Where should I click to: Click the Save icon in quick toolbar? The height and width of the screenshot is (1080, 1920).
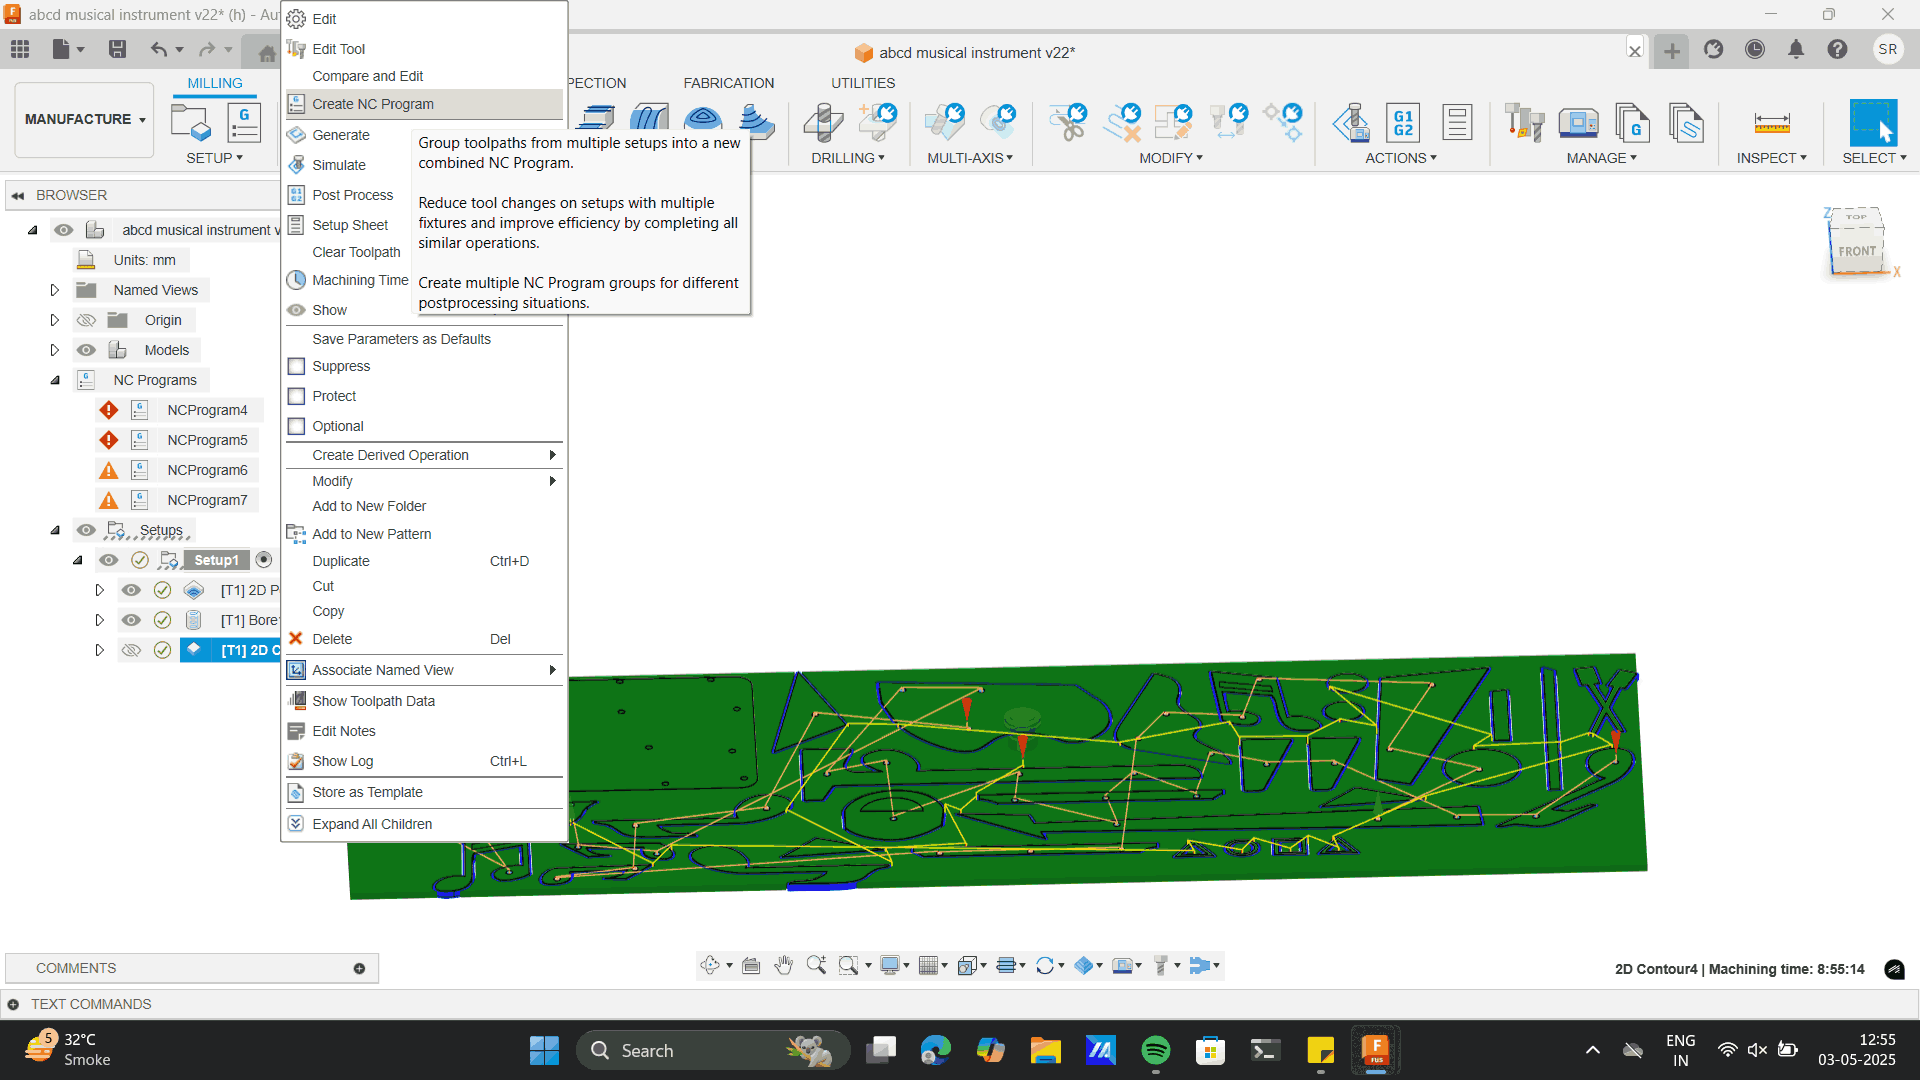(117, 49)
